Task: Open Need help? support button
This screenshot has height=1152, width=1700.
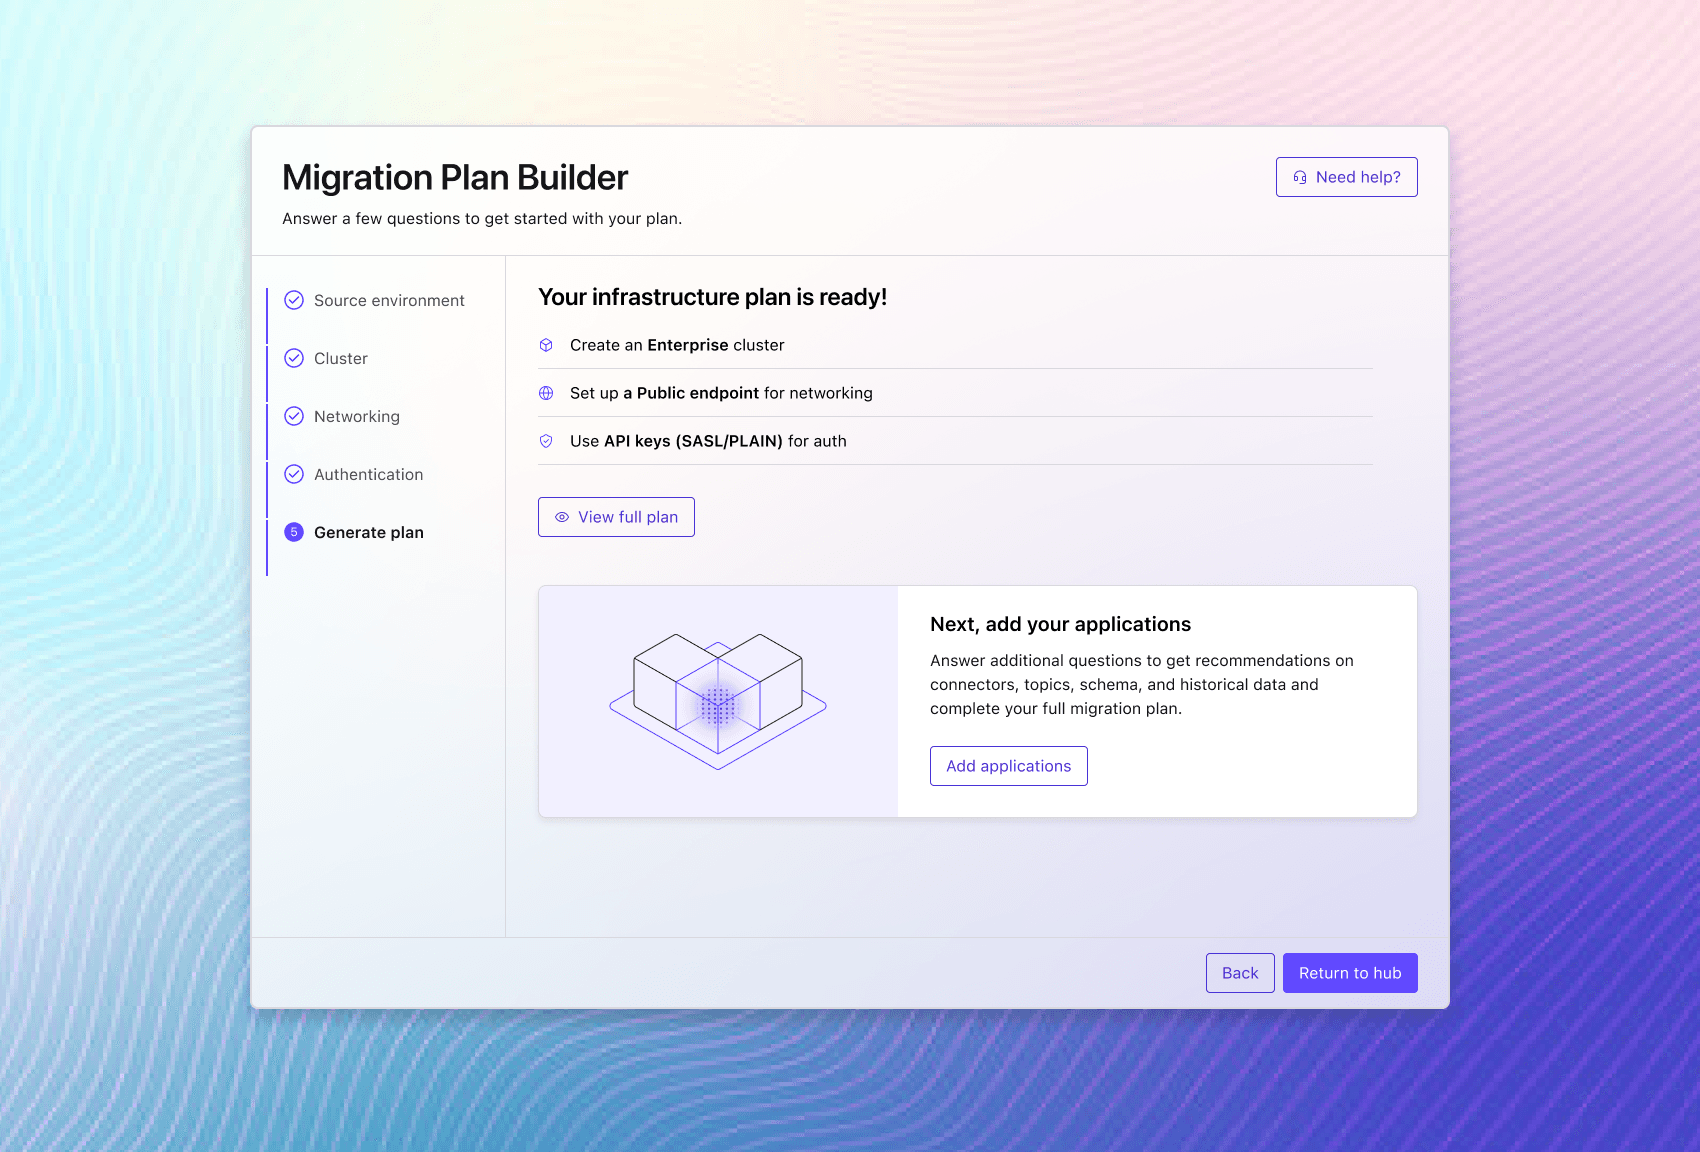Action: coord(1346,177)
